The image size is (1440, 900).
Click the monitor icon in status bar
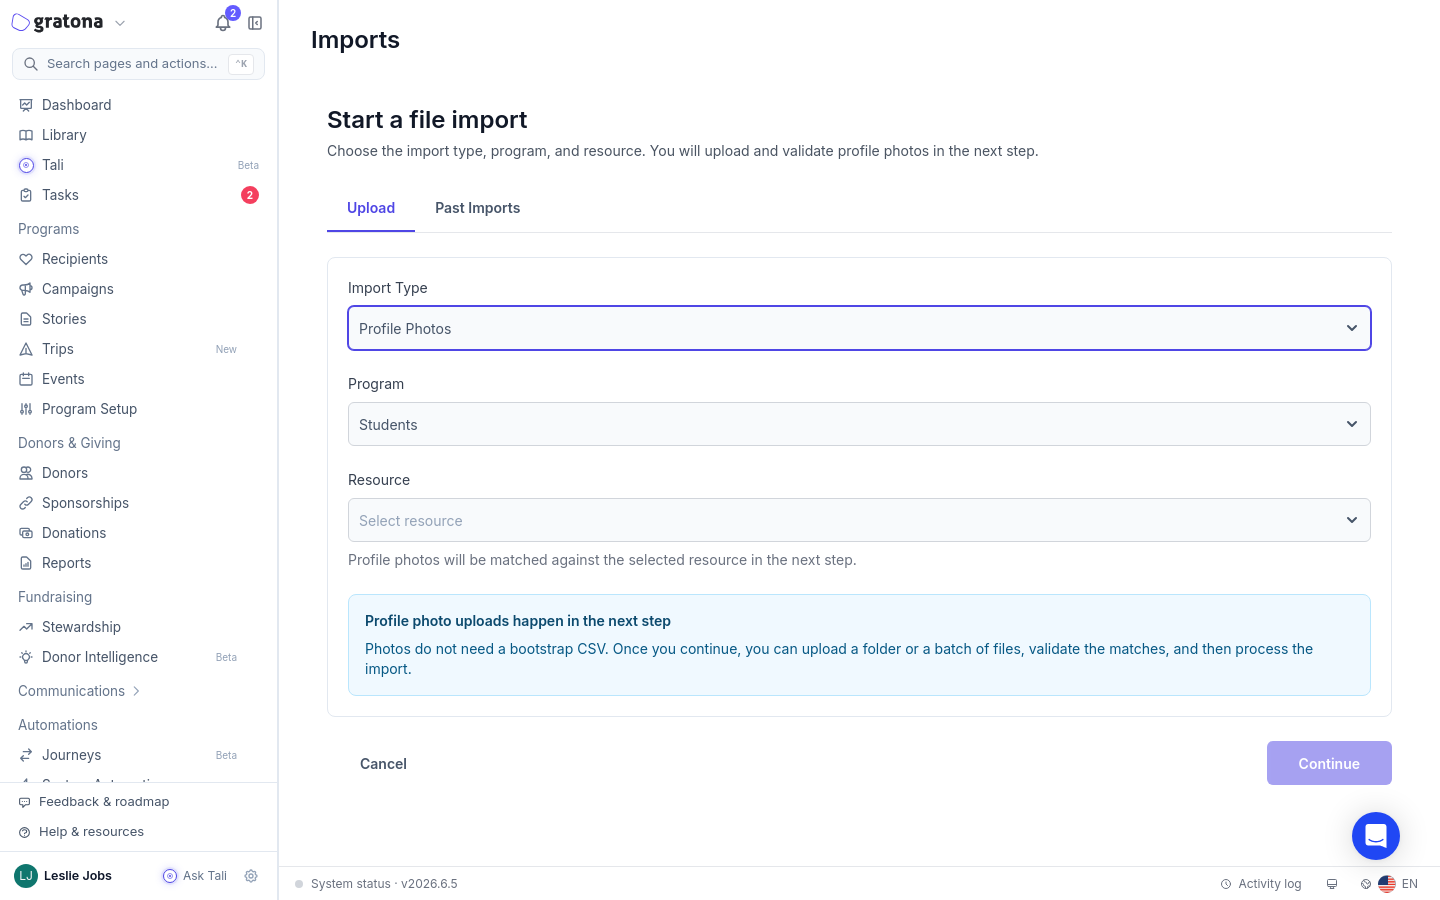tap(1332, 884)
